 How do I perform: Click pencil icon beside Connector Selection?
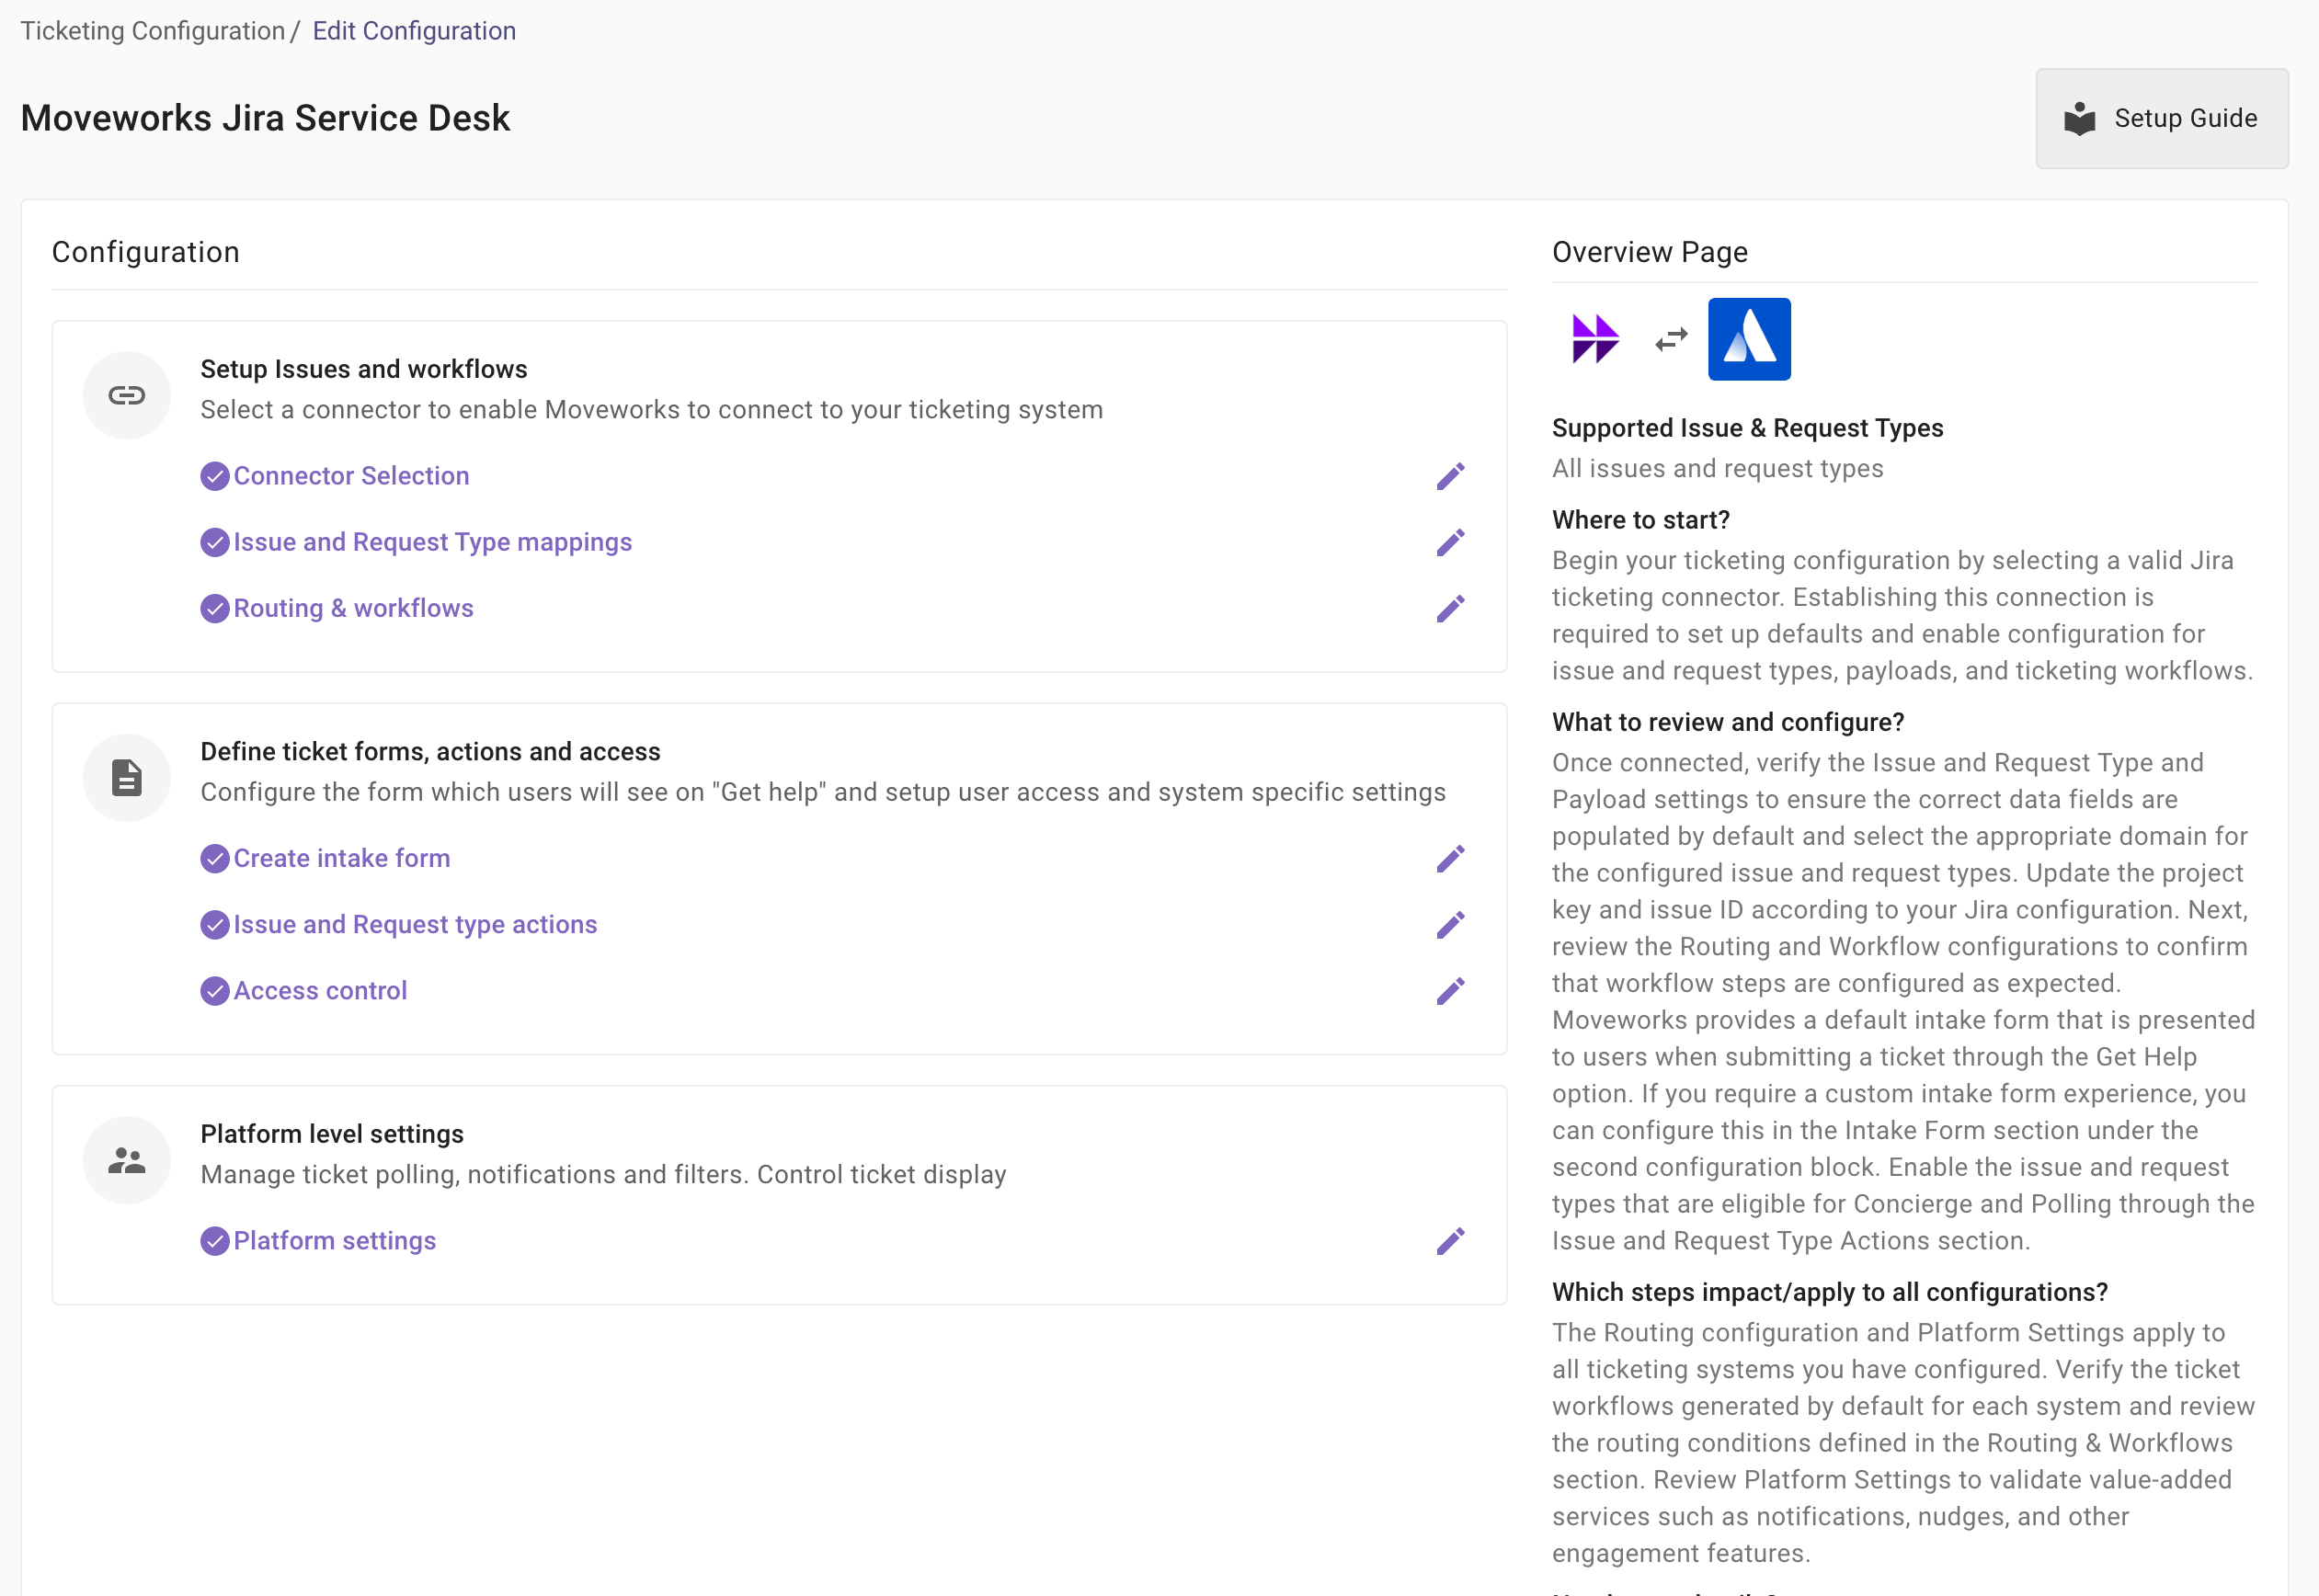pyautogui.click(x=1450, y=476)
